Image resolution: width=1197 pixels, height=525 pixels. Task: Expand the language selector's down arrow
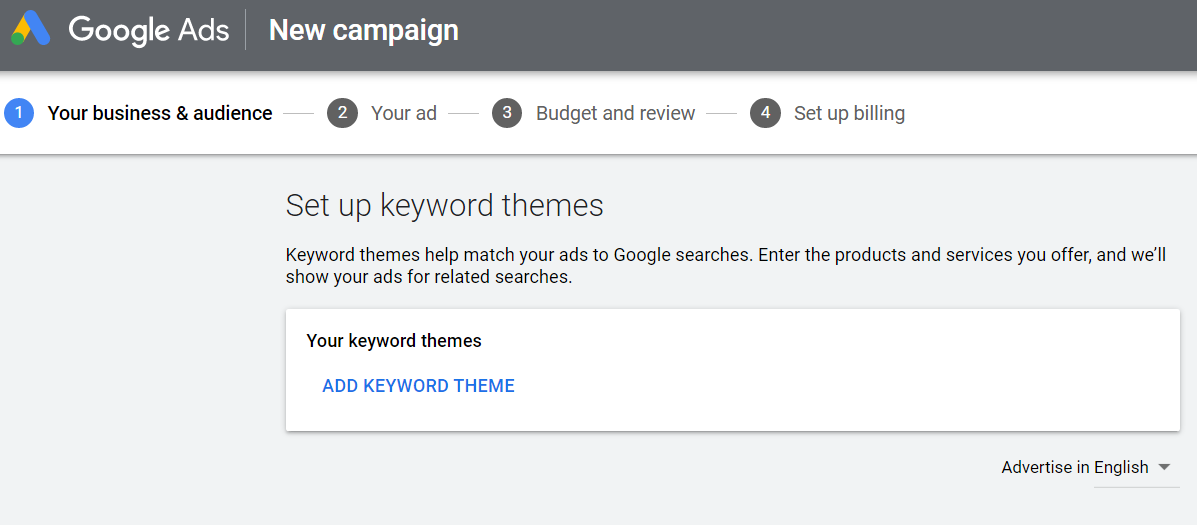click(1163, 467)
